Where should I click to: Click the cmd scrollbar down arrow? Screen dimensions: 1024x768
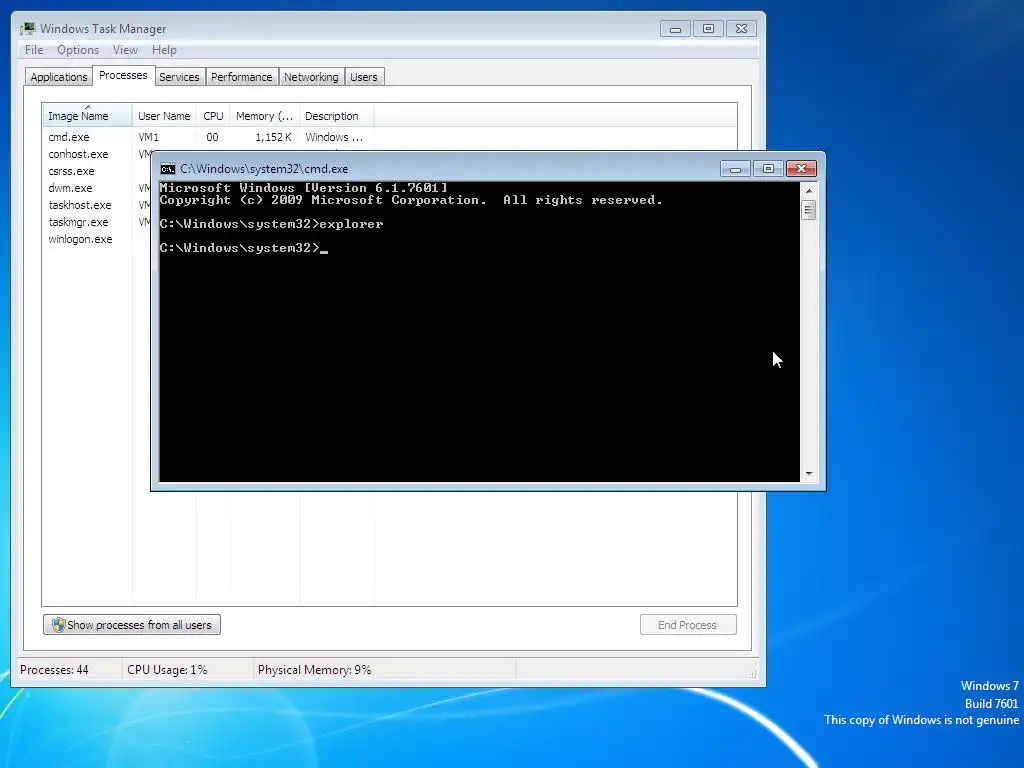(x=808, y=474)
